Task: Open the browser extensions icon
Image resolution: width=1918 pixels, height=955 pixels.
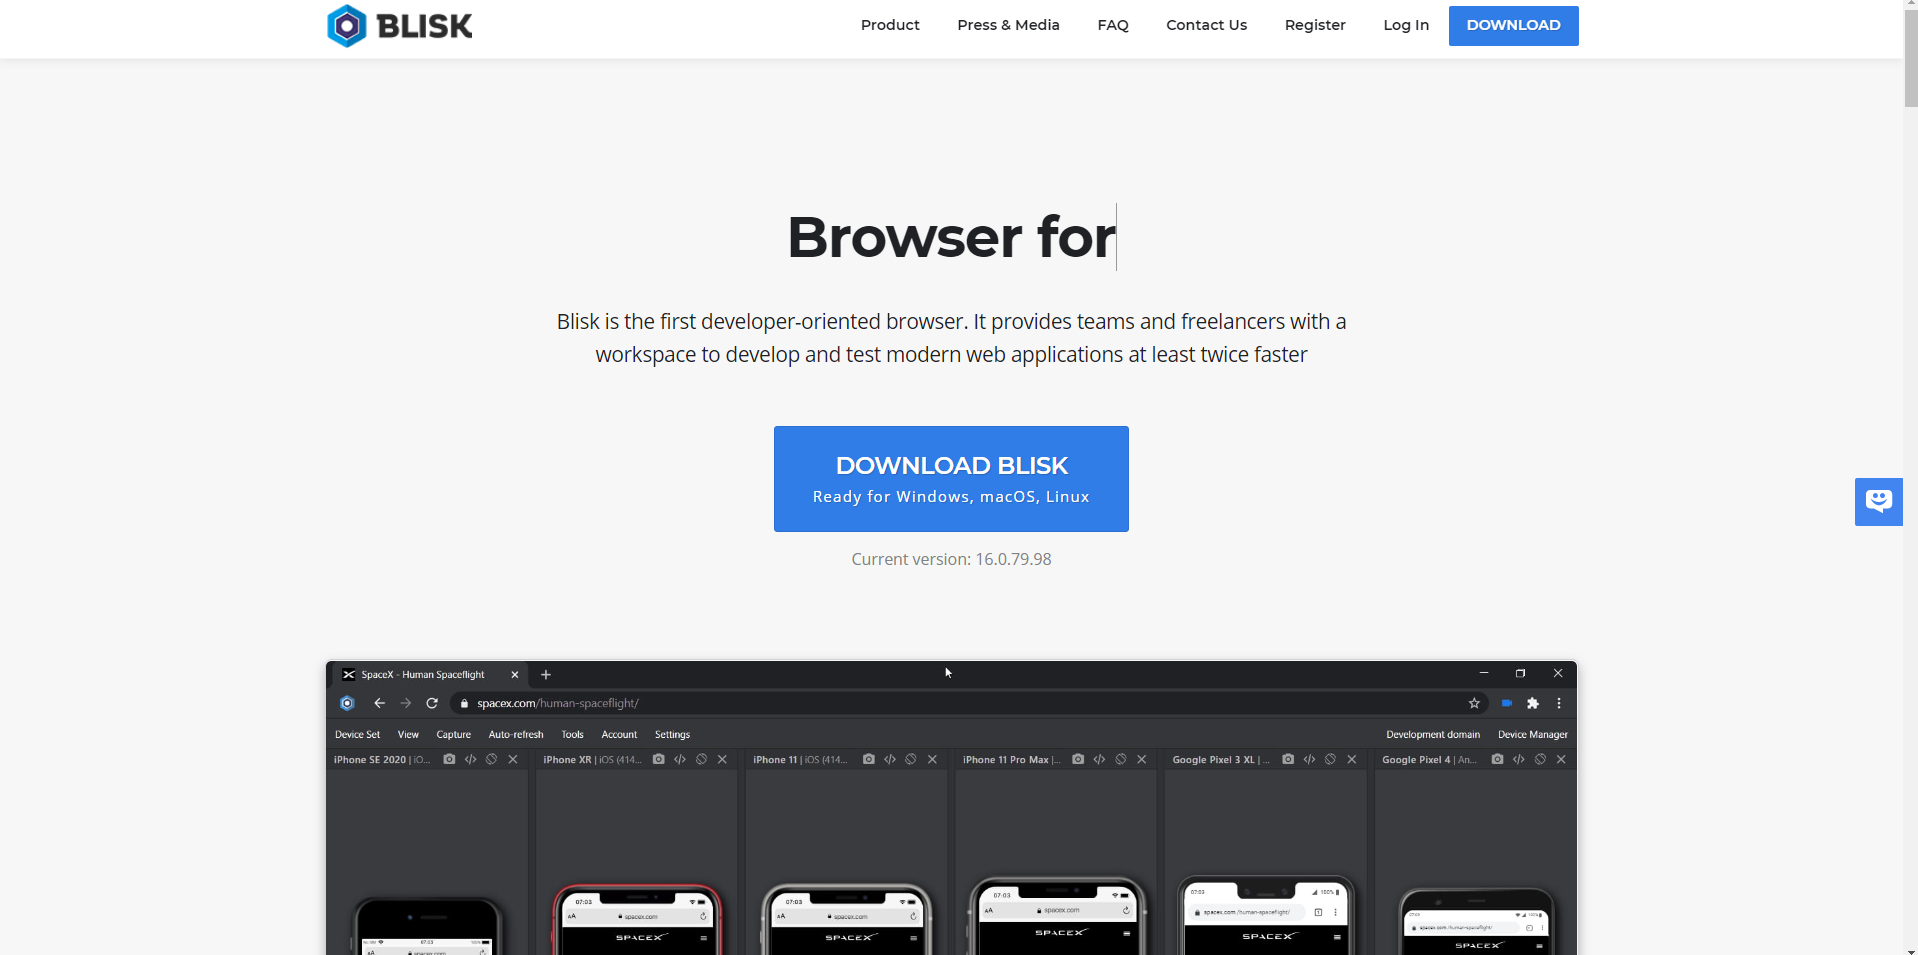Action: 1533,703
